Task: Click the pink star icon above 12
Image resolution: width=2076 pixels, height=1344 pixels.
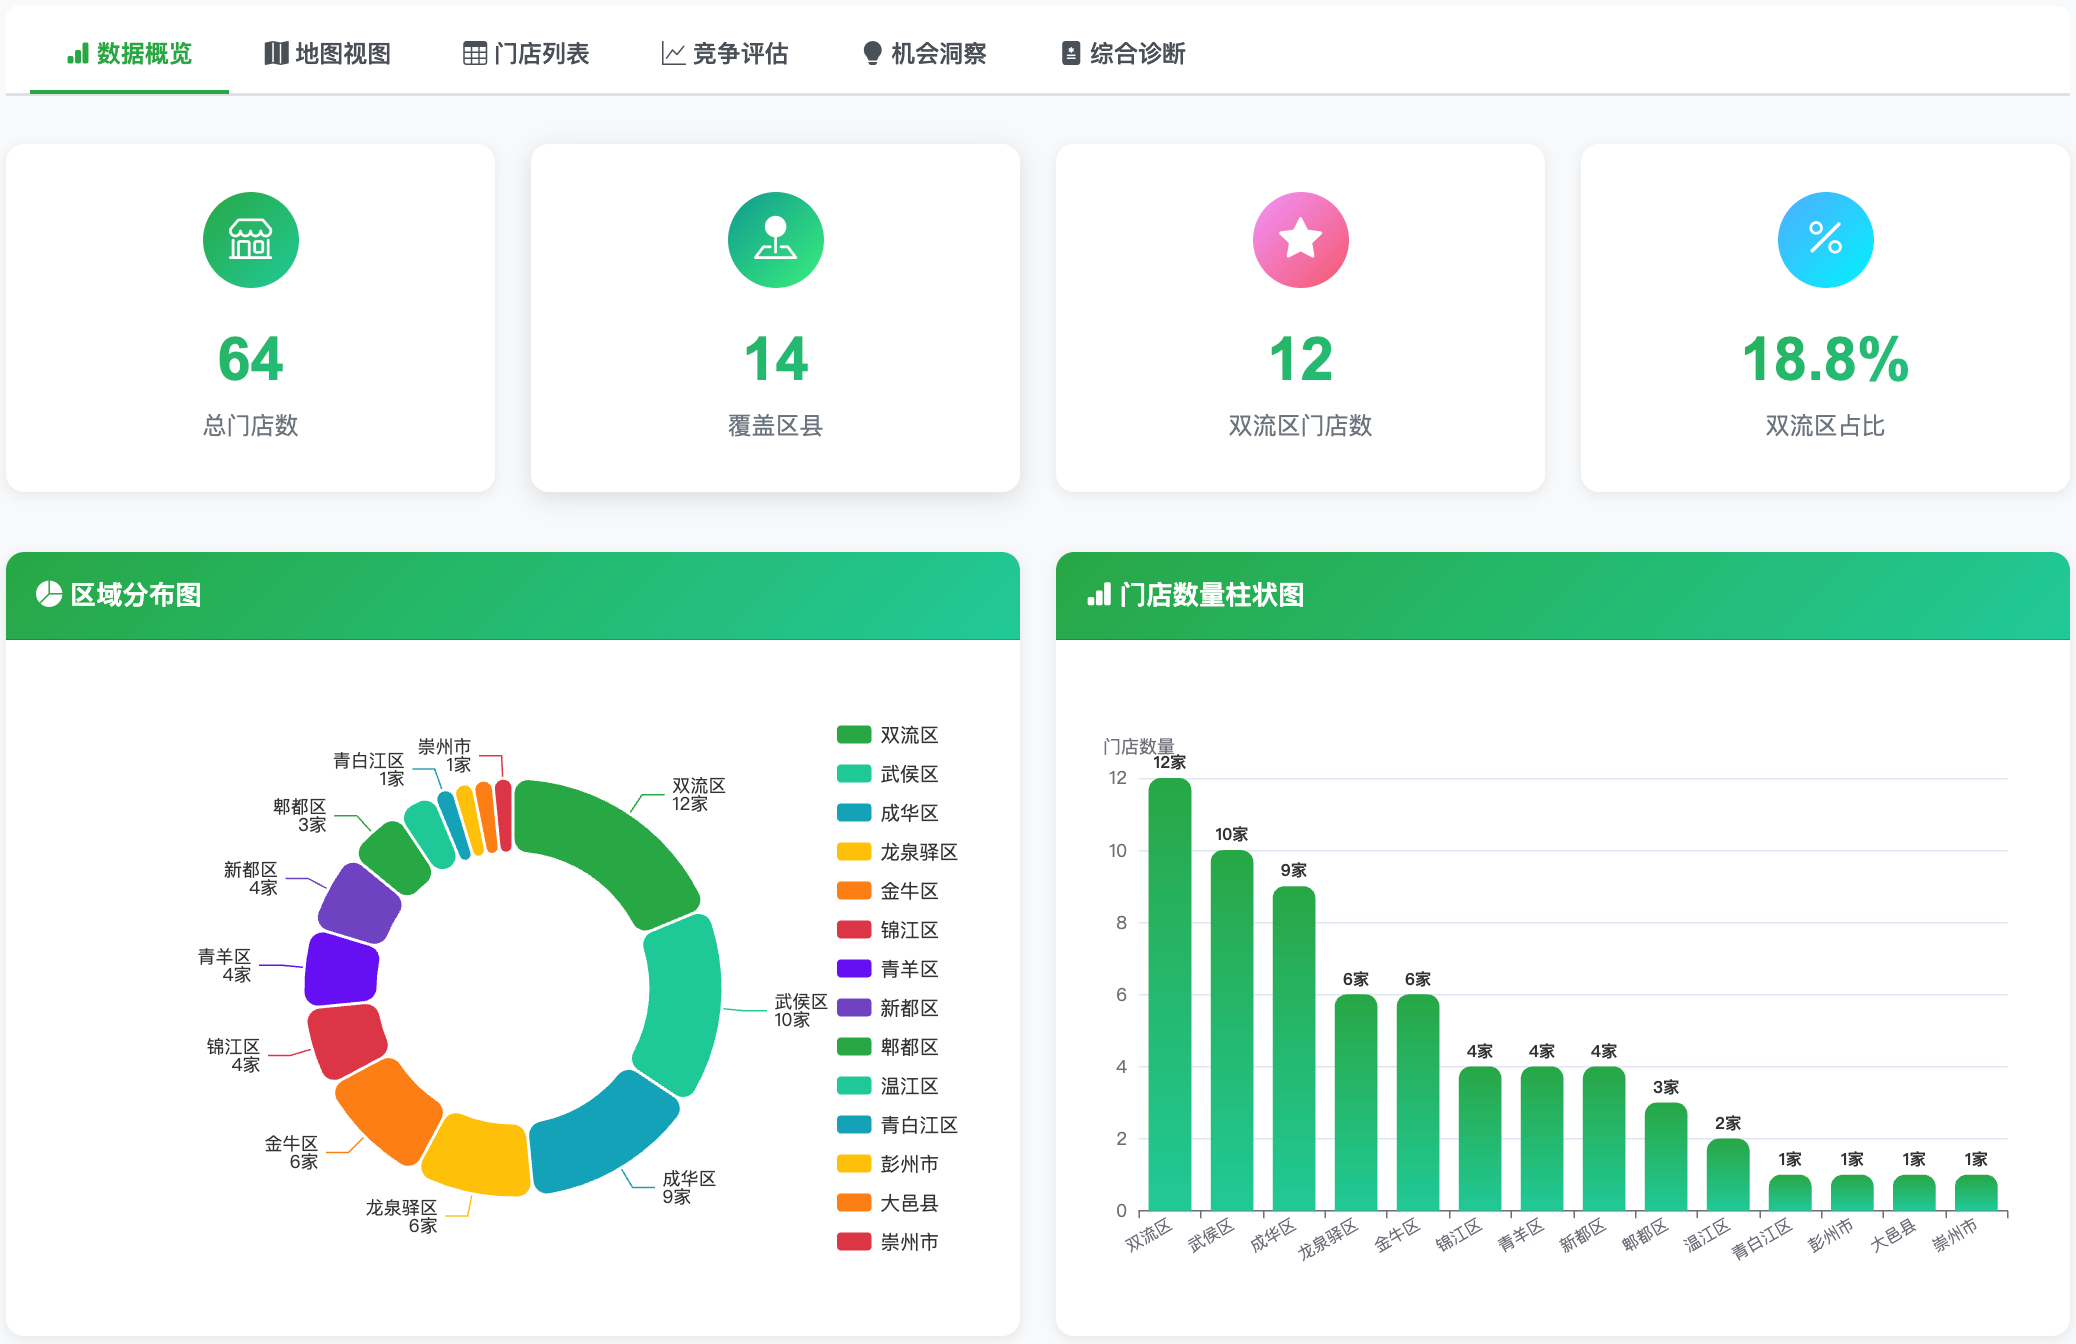Action: 1301,240
